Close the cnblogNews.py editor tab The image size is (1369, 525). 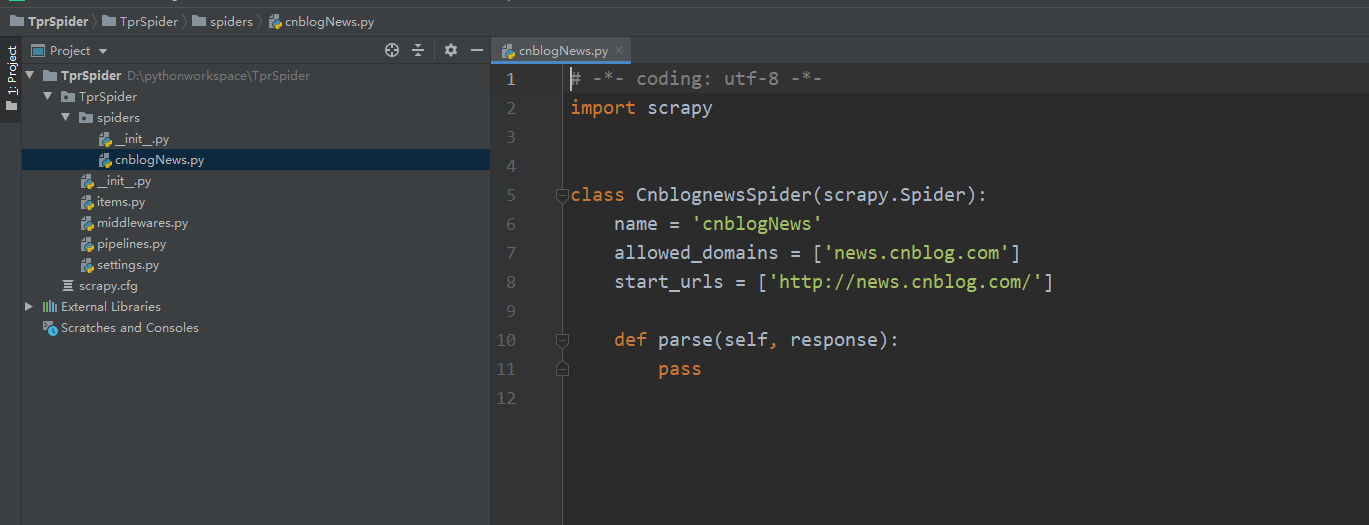(x=620, y=50)
